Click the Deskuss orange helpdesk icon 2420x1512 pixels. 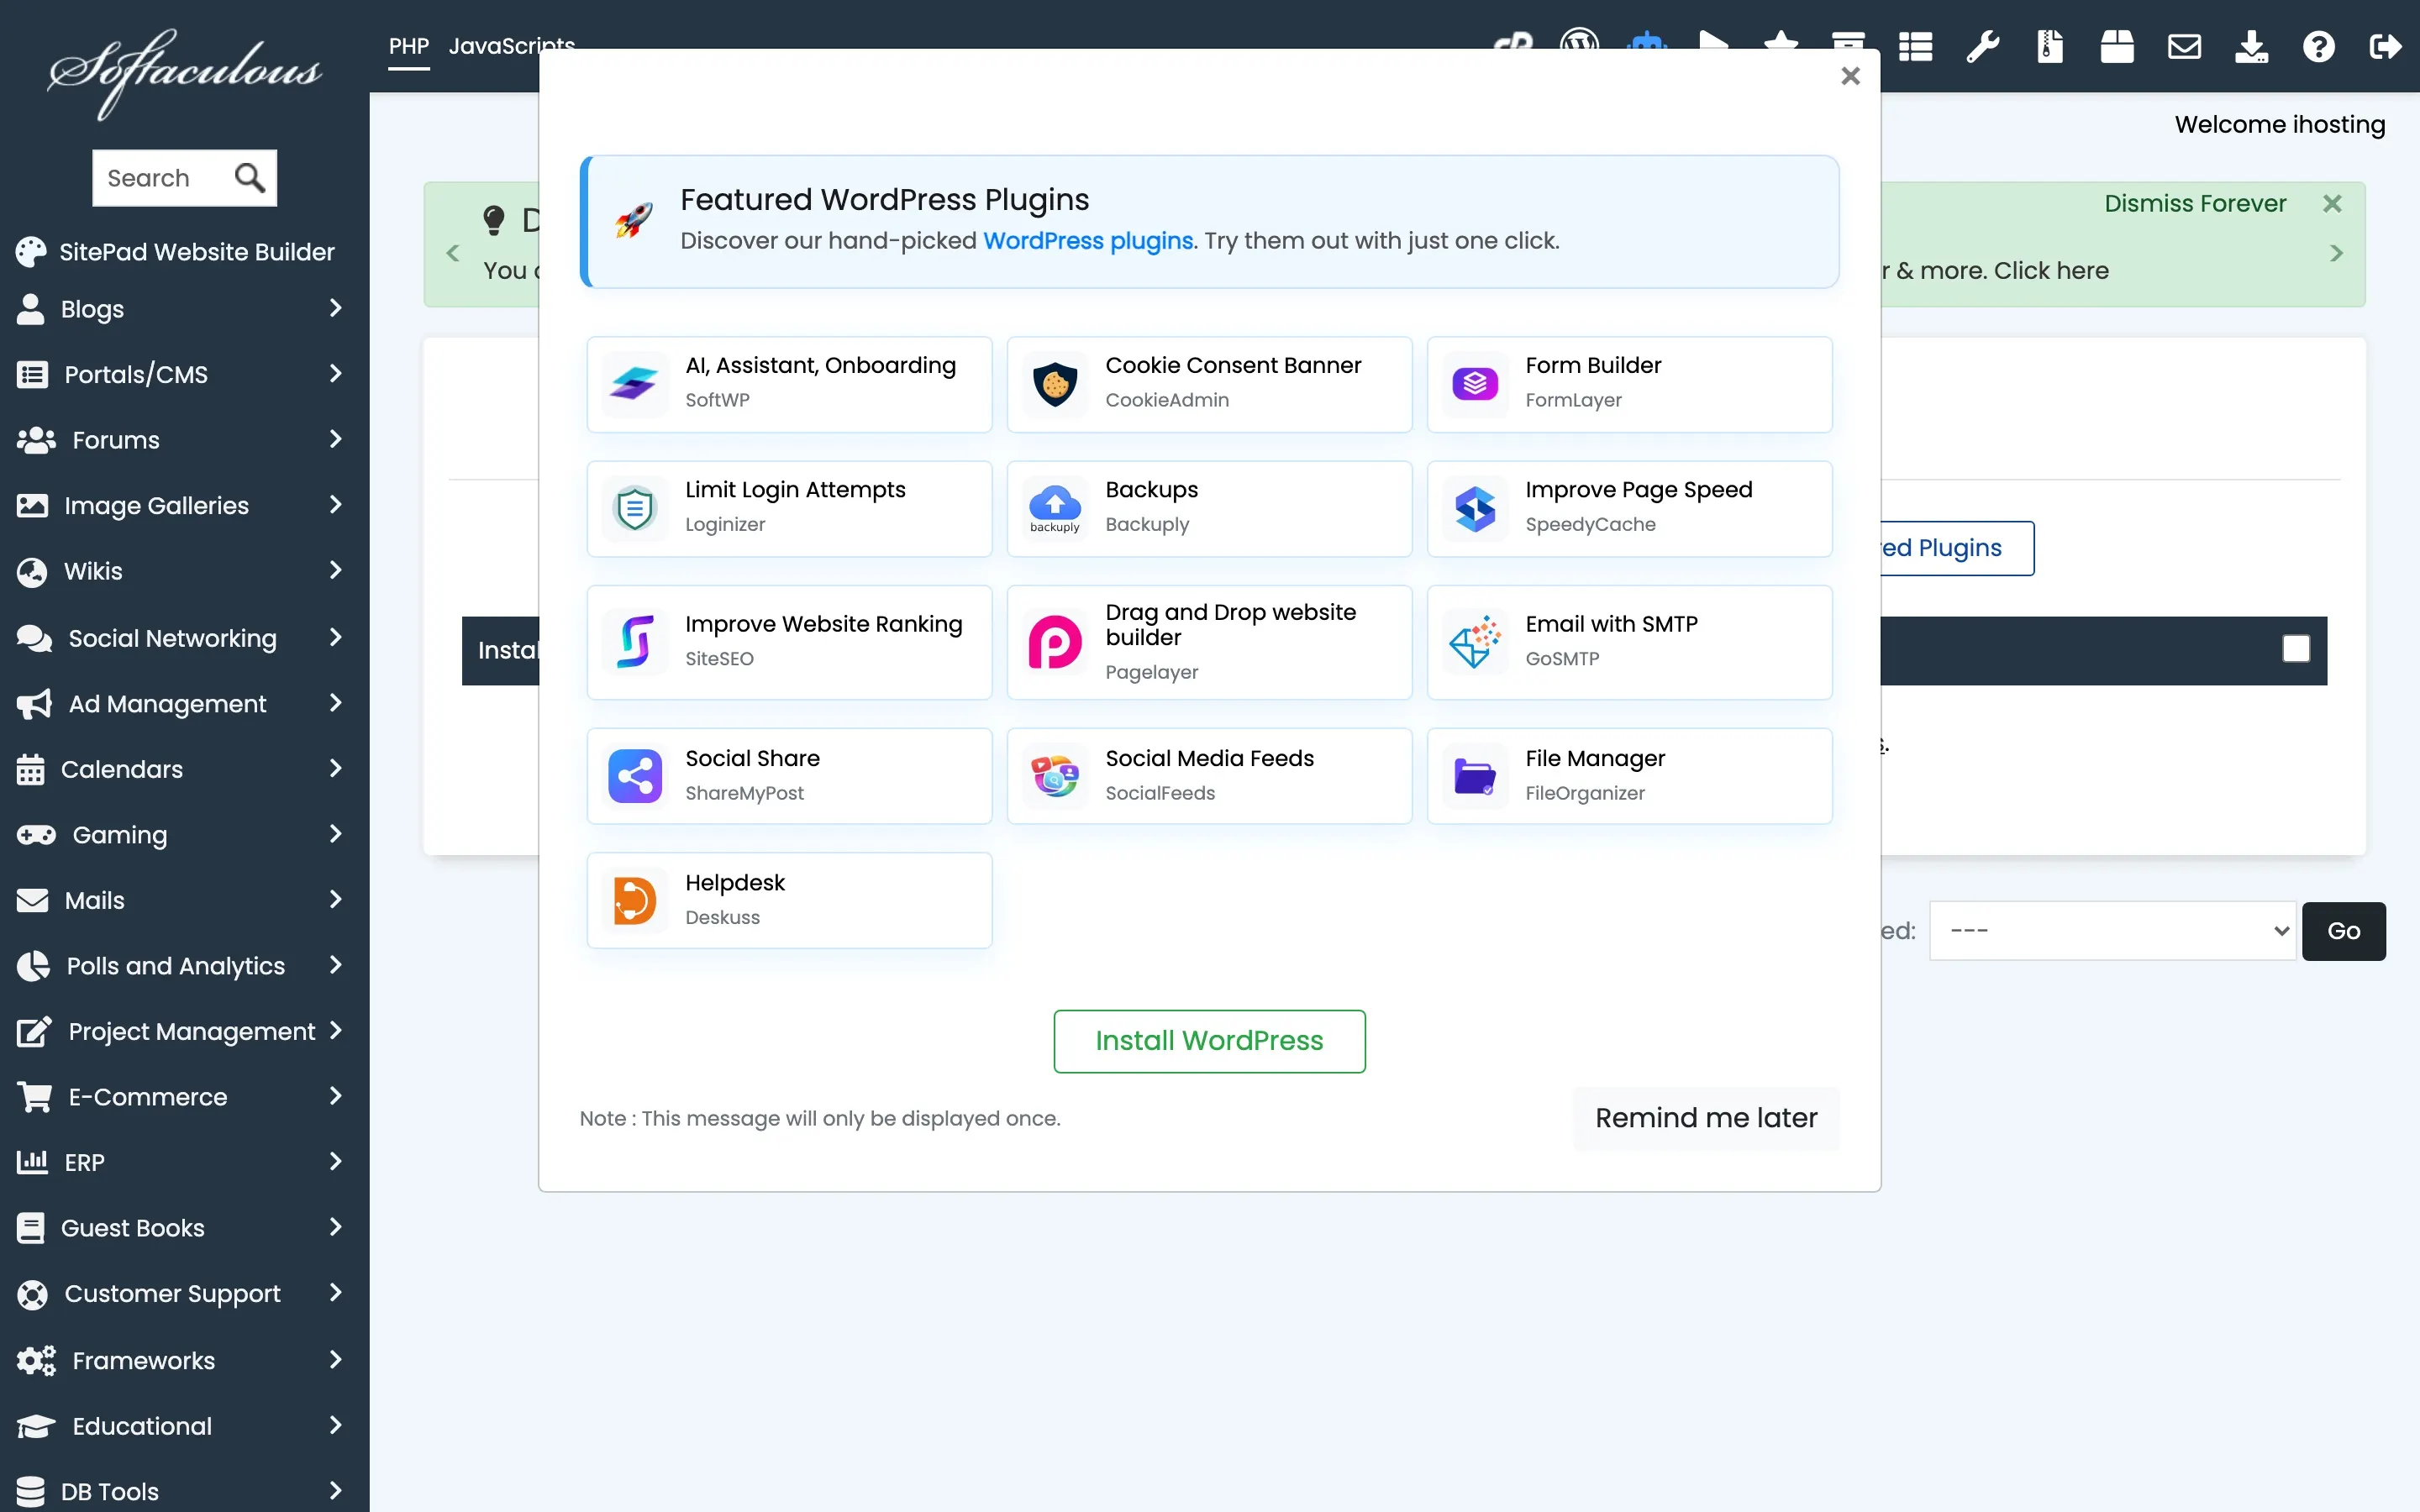click(634, 900)
